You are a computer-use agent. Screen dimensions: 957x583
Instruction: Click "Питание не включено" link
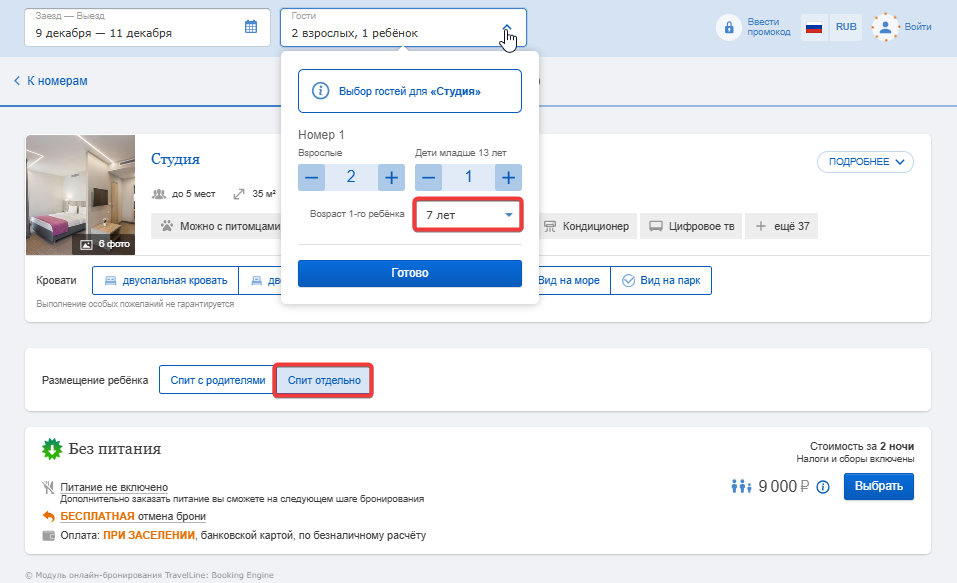114,487
